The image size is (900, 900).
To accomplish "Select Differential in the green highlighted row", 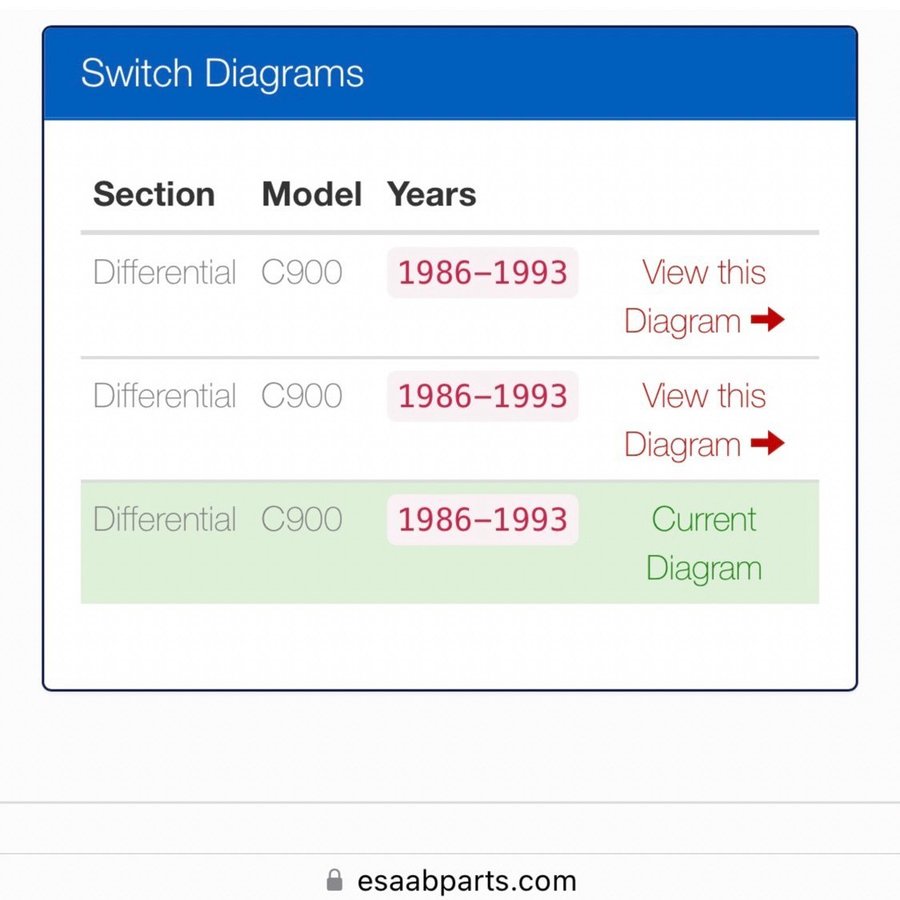I will [x=165, y=520].
